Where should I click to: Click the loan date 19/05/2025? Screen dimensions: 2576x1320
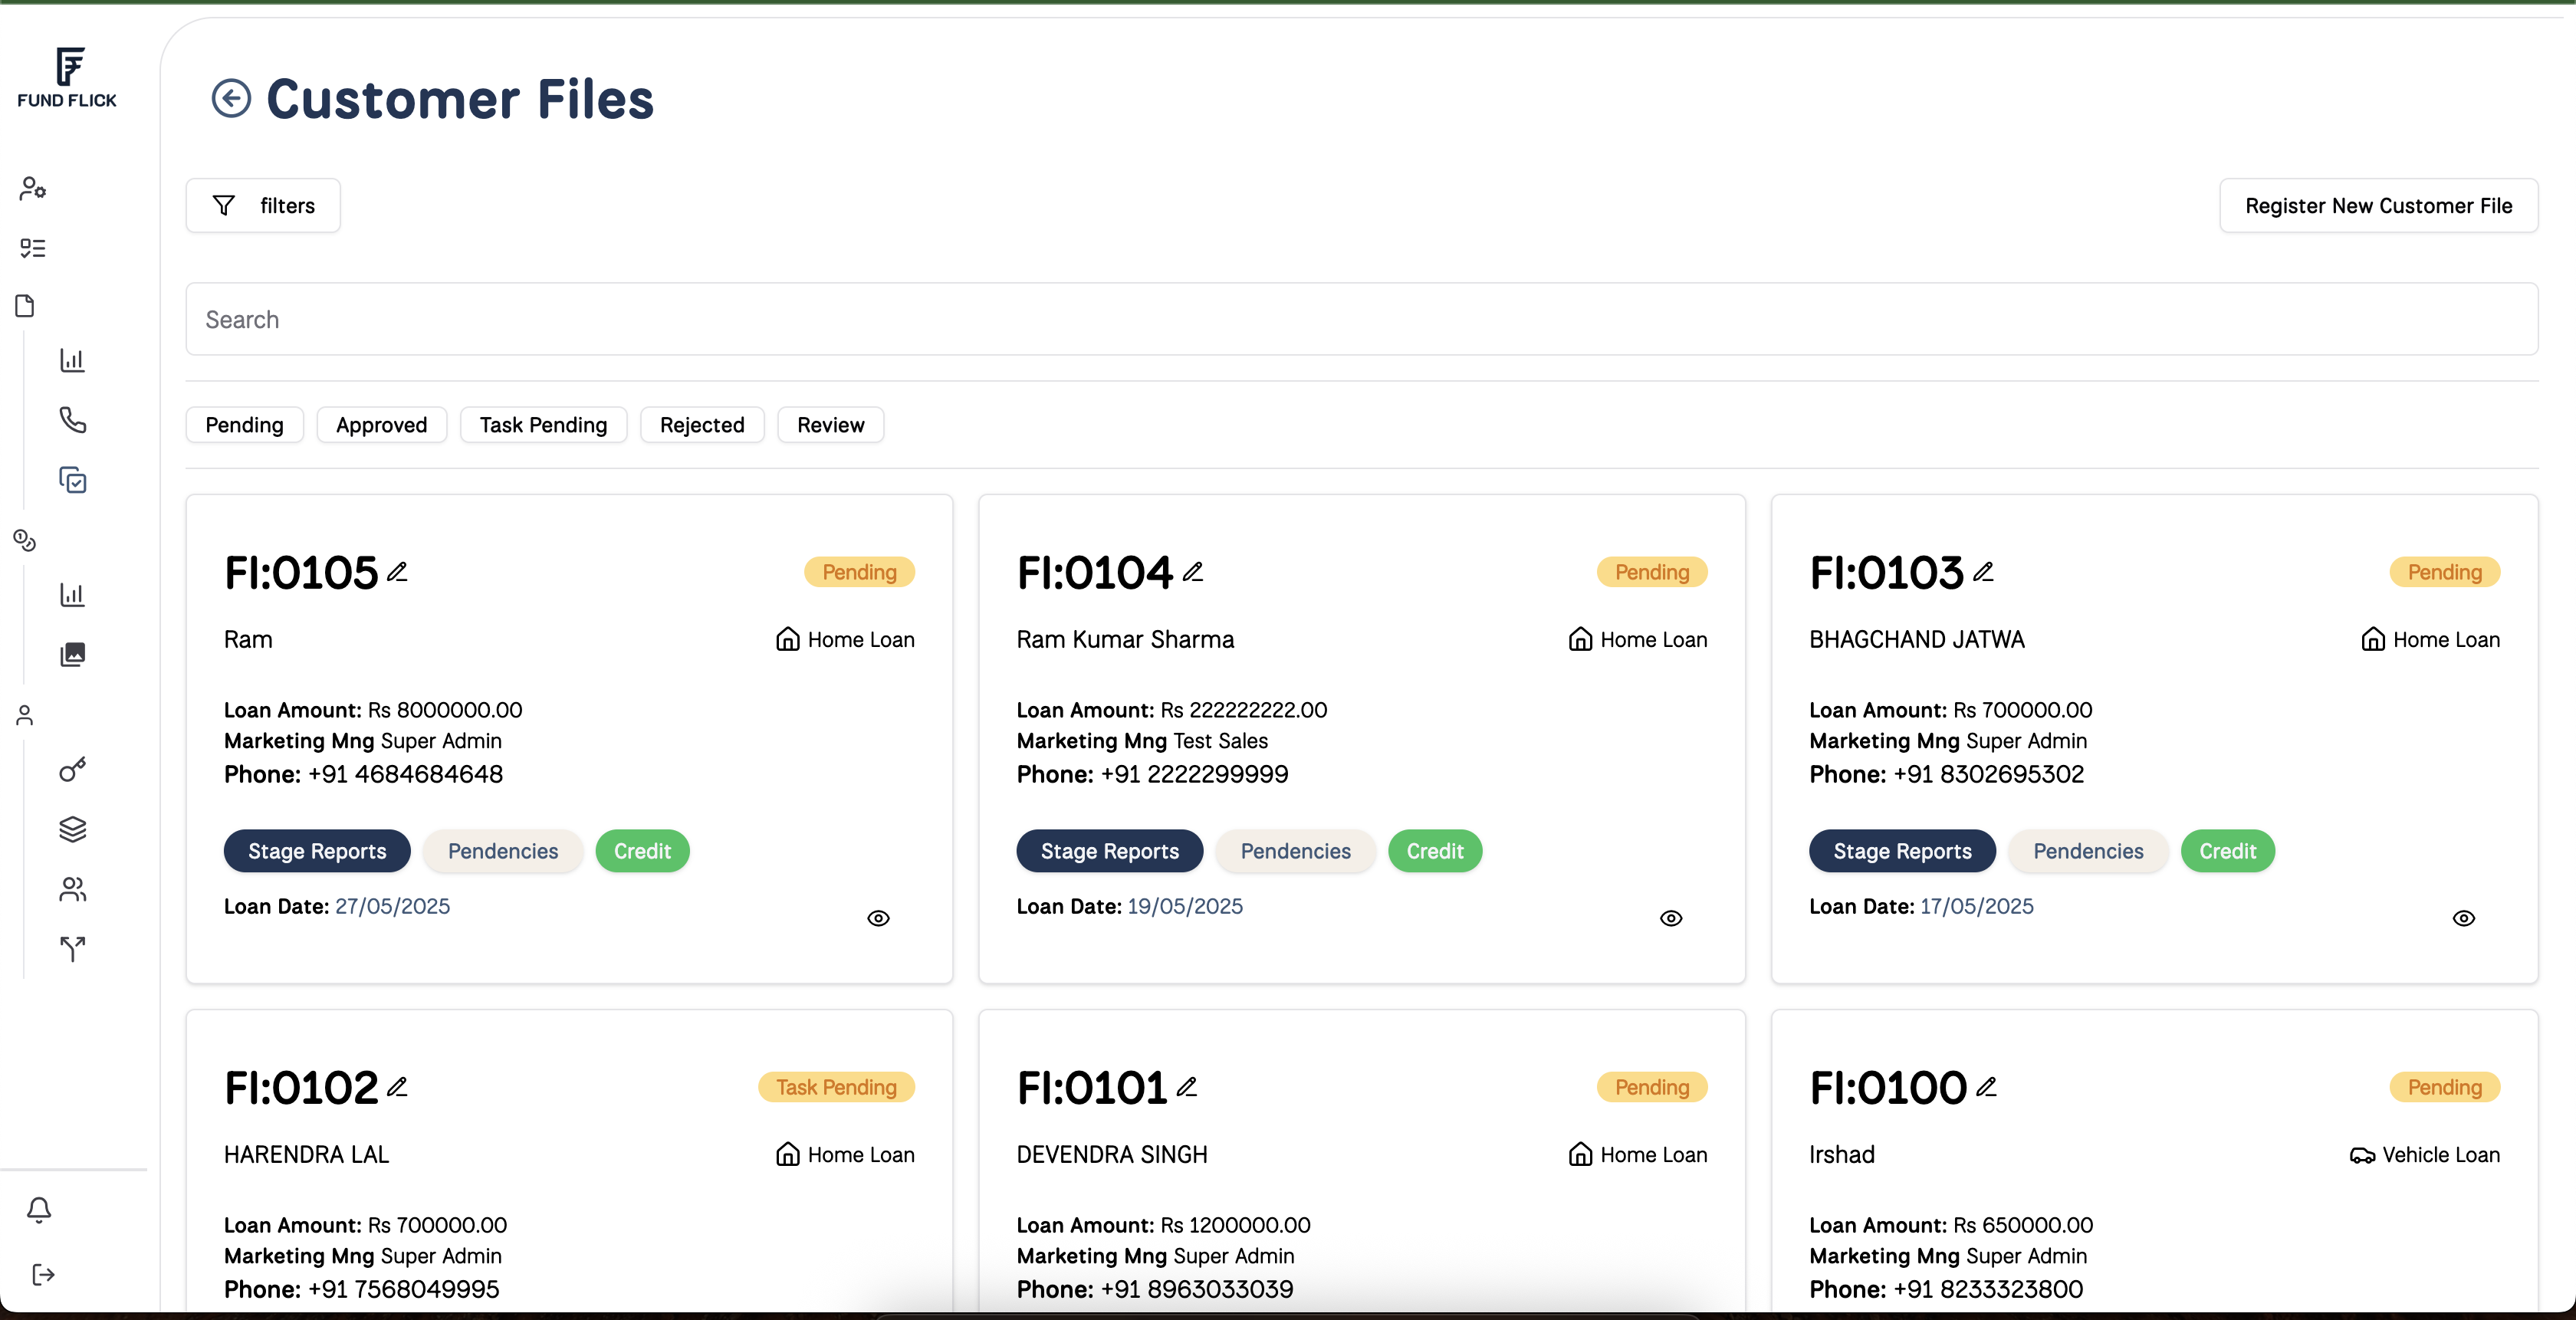(x=1185, y=906)
